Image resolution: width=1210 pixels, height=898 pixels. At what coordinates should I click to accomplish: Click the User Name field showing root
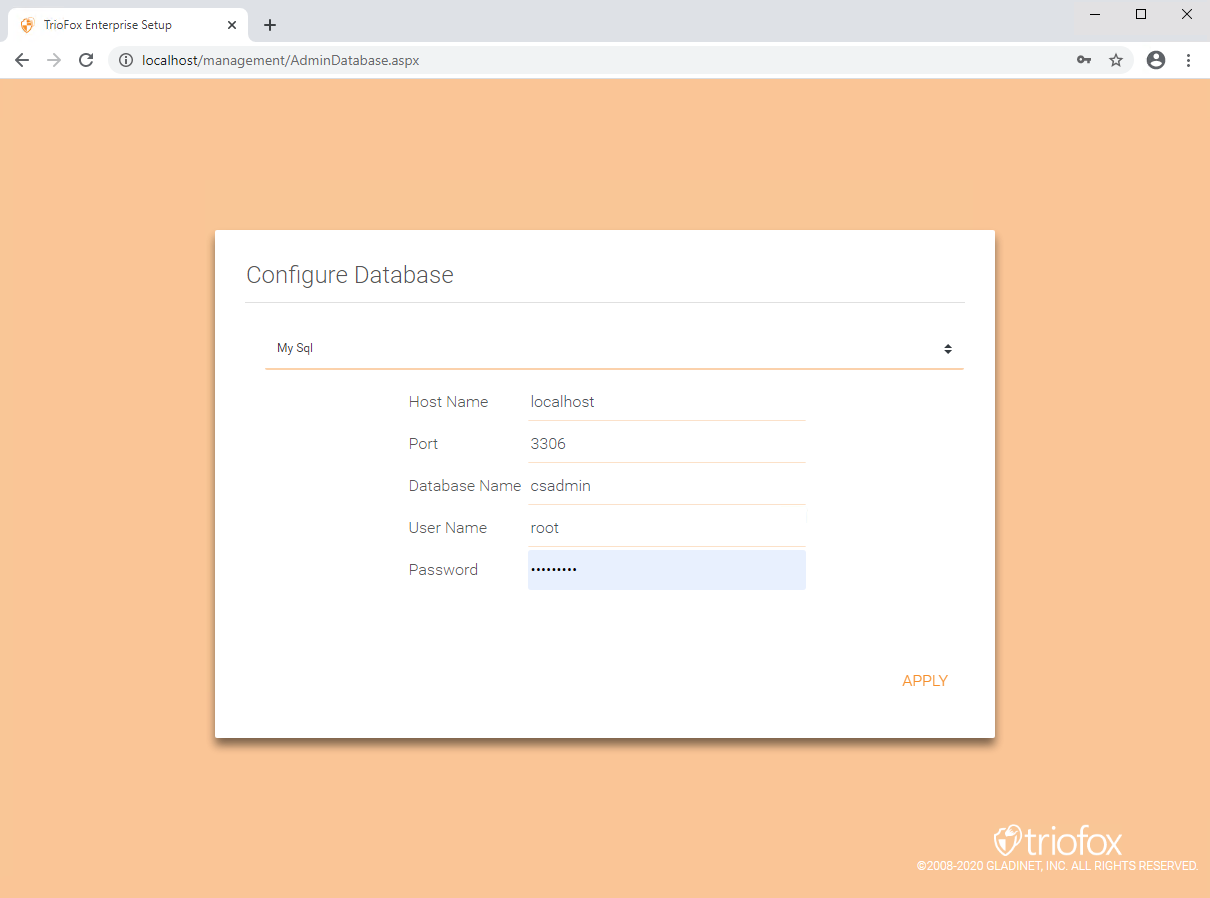coord(666,528)
